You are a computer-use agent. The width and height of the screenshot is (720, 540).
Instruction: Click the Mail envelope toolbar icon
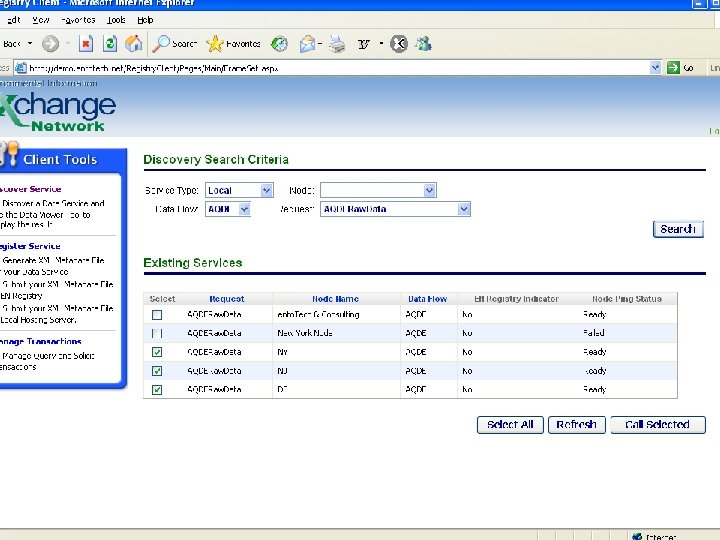pos(307,43)
